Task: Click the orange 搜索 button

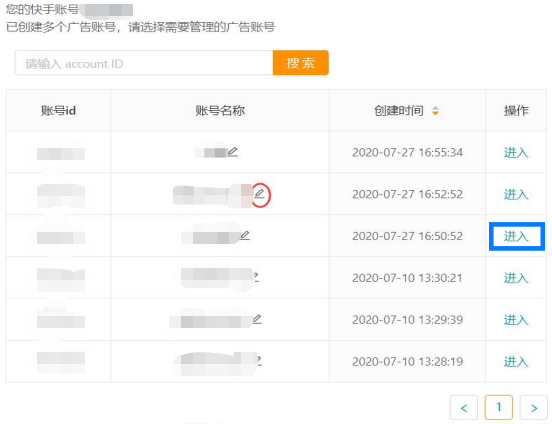Action: click(x=301, y=63)
